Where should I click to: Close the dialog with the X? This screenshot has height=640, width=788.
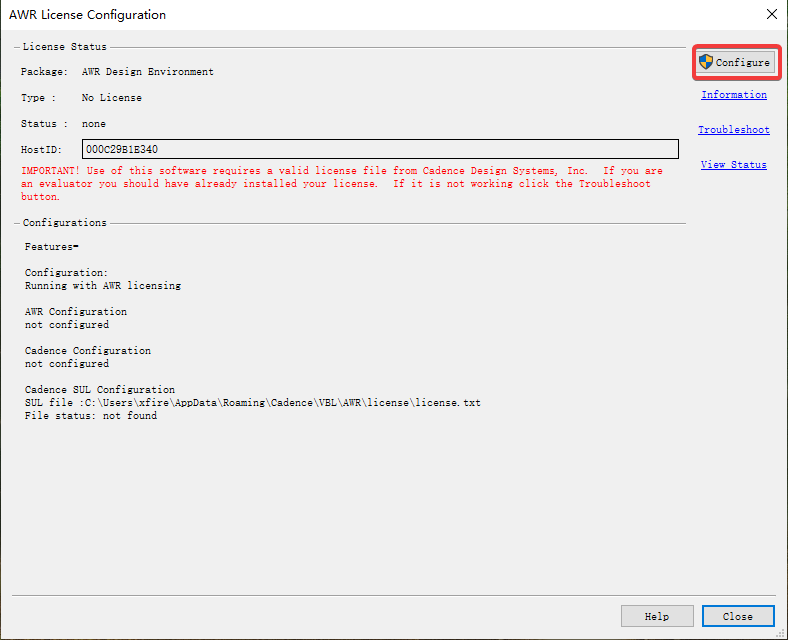tap(772, 14)
